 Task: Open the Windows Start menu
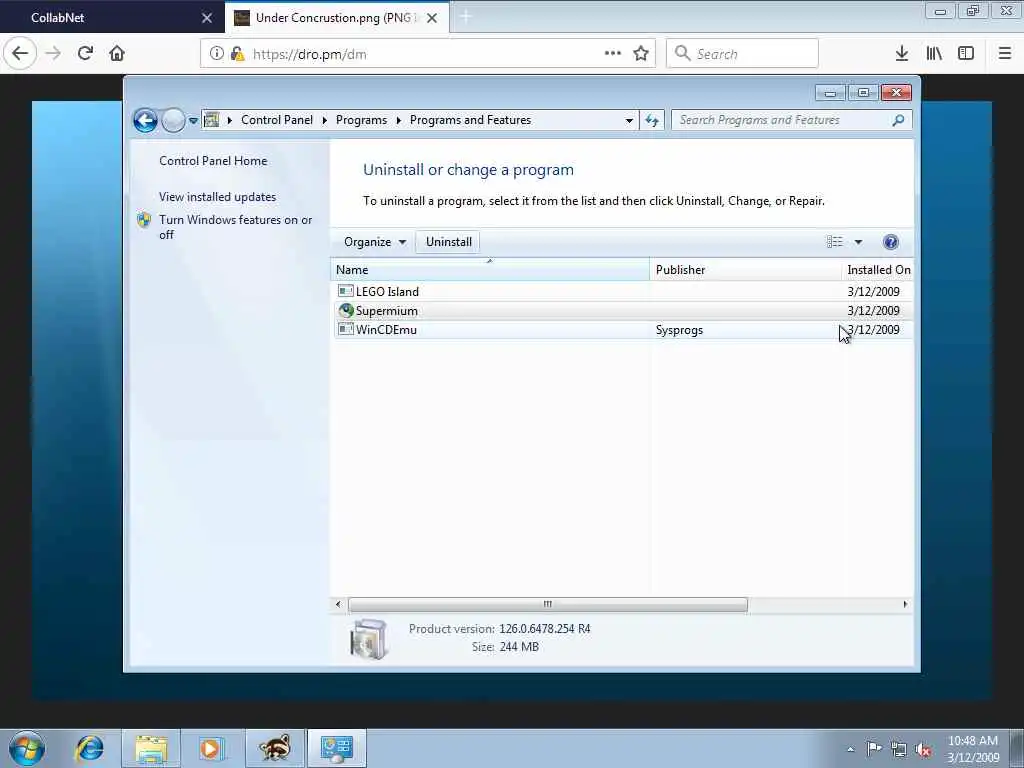pyautogui.click(x=27, y=748)
